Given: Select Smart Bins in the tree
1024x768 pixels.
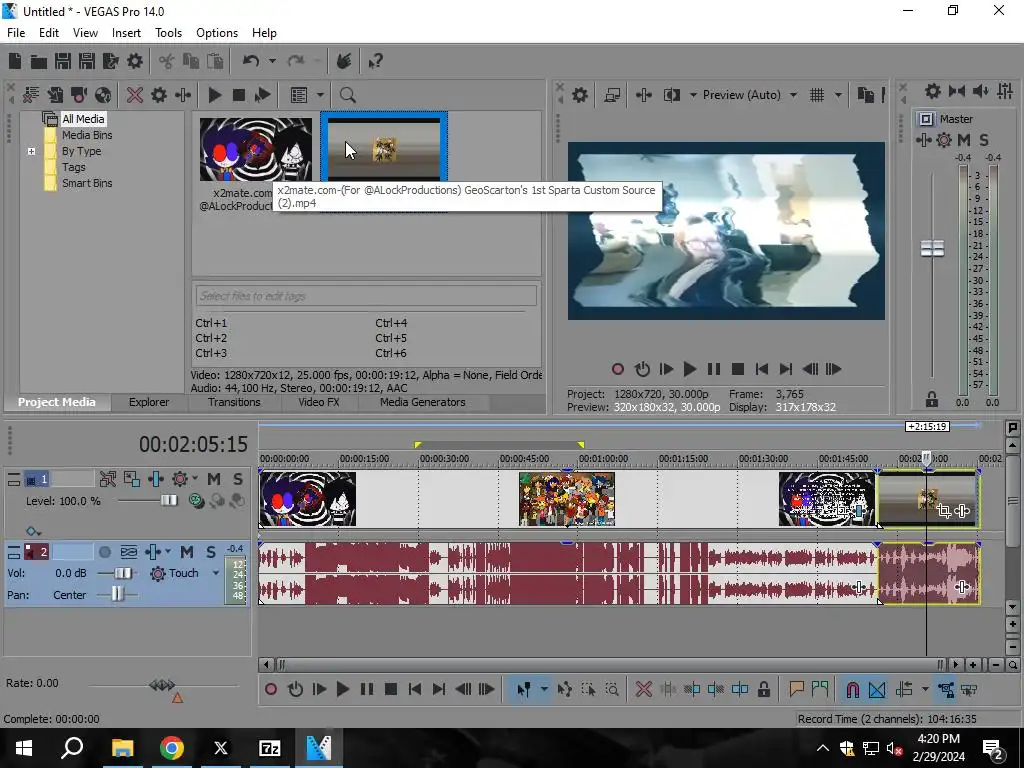Looking at the screenshot, I should 87,184.
